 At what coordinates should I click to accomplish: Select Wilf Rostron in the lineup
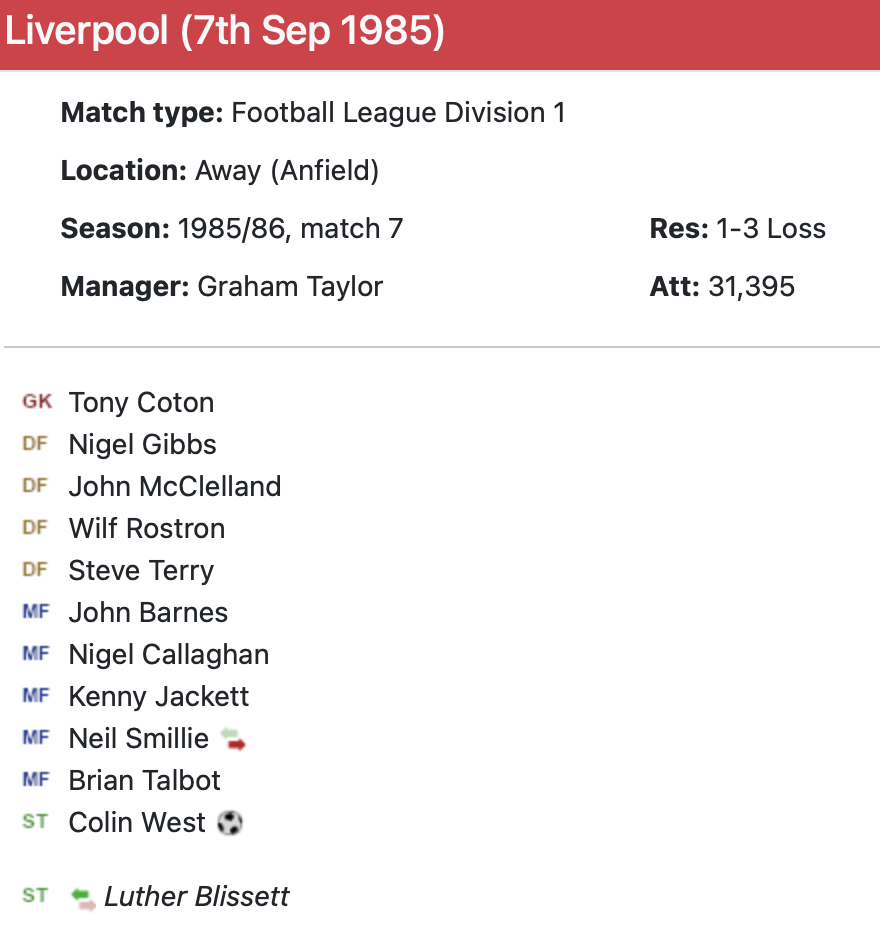pyautogui.click(x=147, y=529)
